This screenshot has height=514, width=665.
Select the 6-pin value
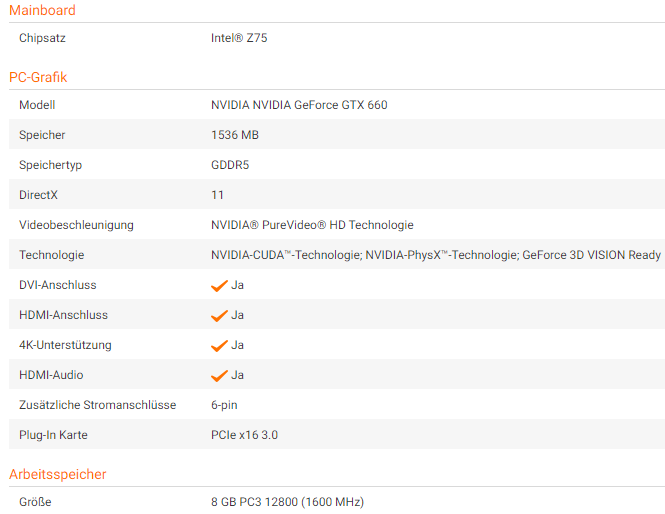(x=224, y=405)
